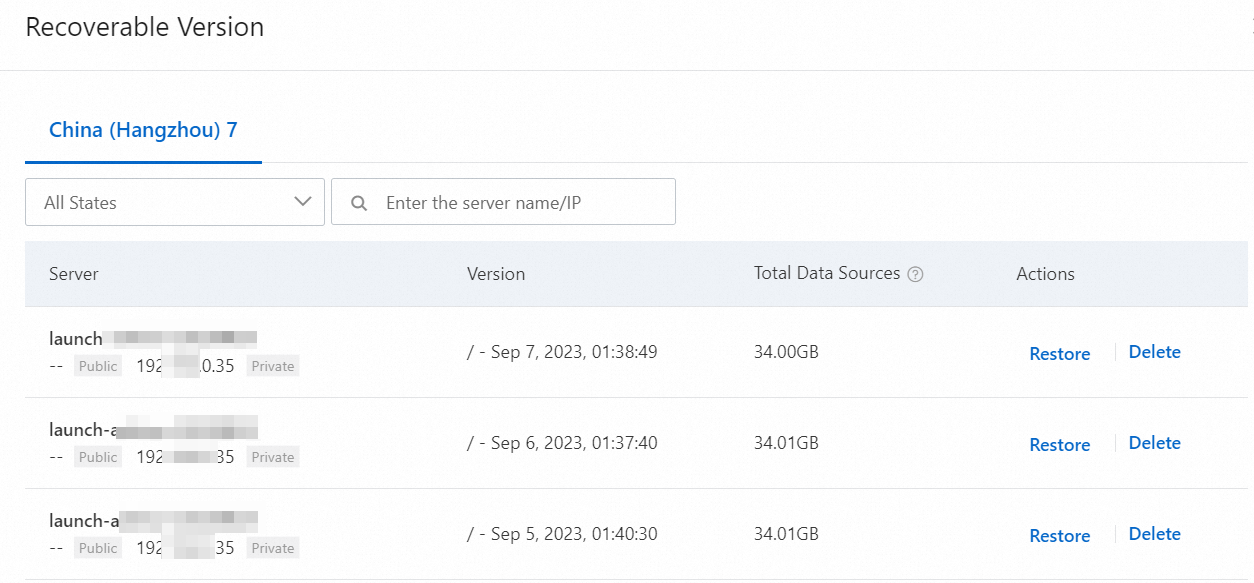Restore the Sep 7, 2023 version
The width and height of the screenshot is (1254, 583).
coord(1059,354)
